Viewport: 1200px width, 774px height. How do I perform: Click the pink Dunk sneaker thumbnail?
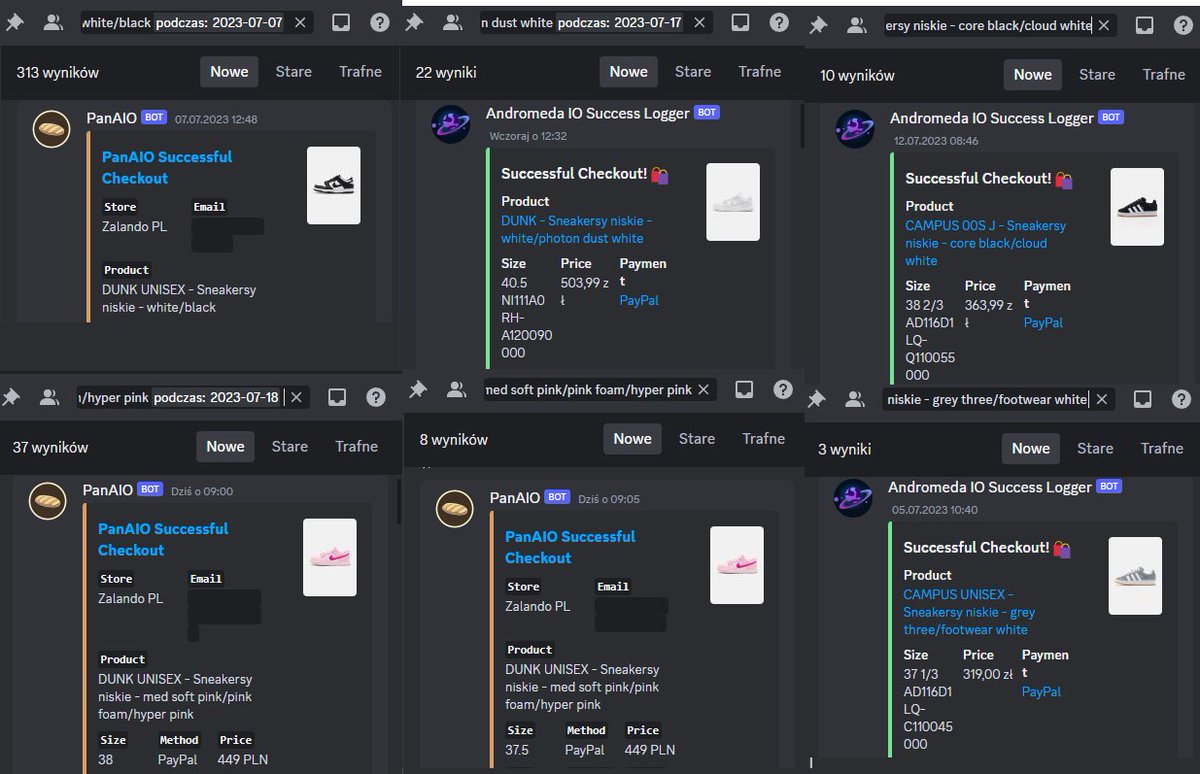[x=330, y=556]
